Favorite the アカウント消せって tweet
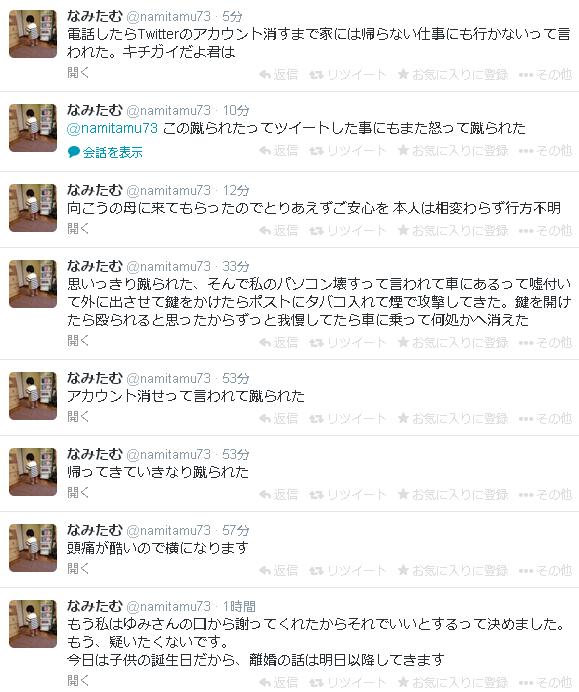 point(453,418)
